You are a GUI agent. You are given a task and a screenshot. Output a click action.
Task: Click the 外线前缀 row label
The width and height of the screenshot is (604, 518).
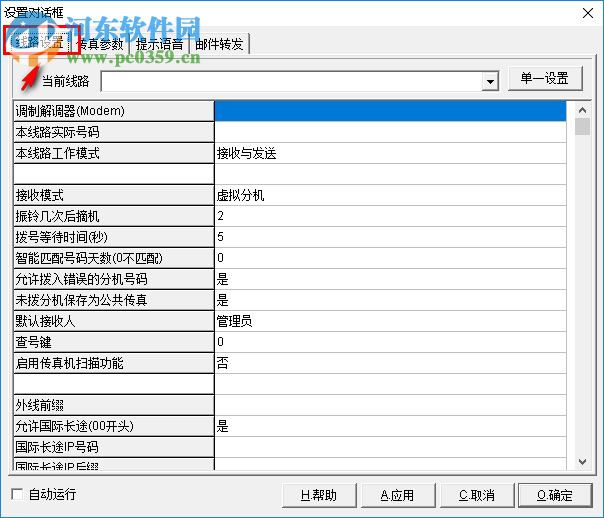114,405
